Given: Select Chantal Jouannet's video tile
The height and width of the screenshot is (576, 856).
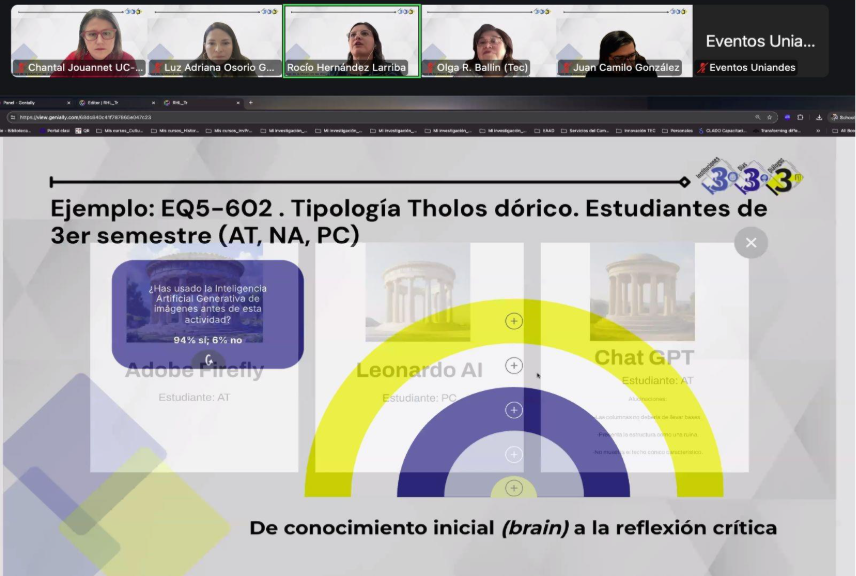Looking at the screenshot, I should 79,41.
